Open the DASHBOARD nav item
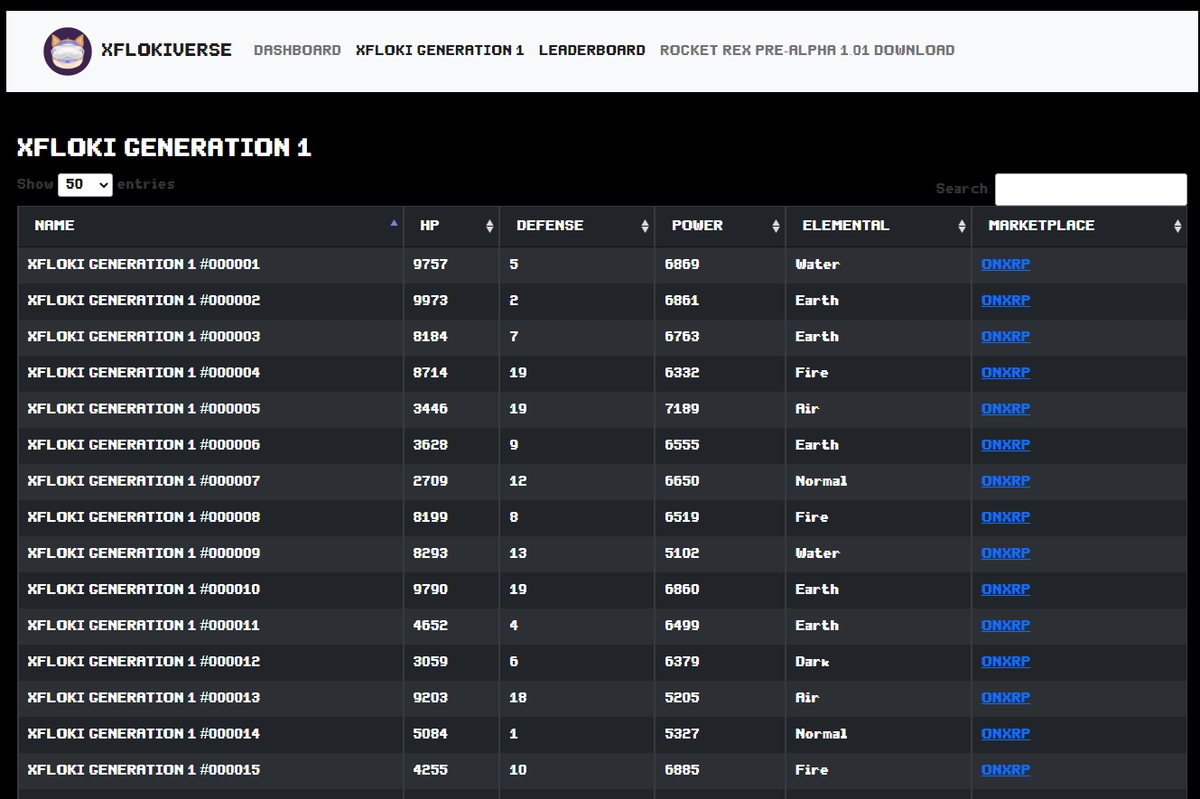Screen dimensions: 1200x799 tap(297, 50)
